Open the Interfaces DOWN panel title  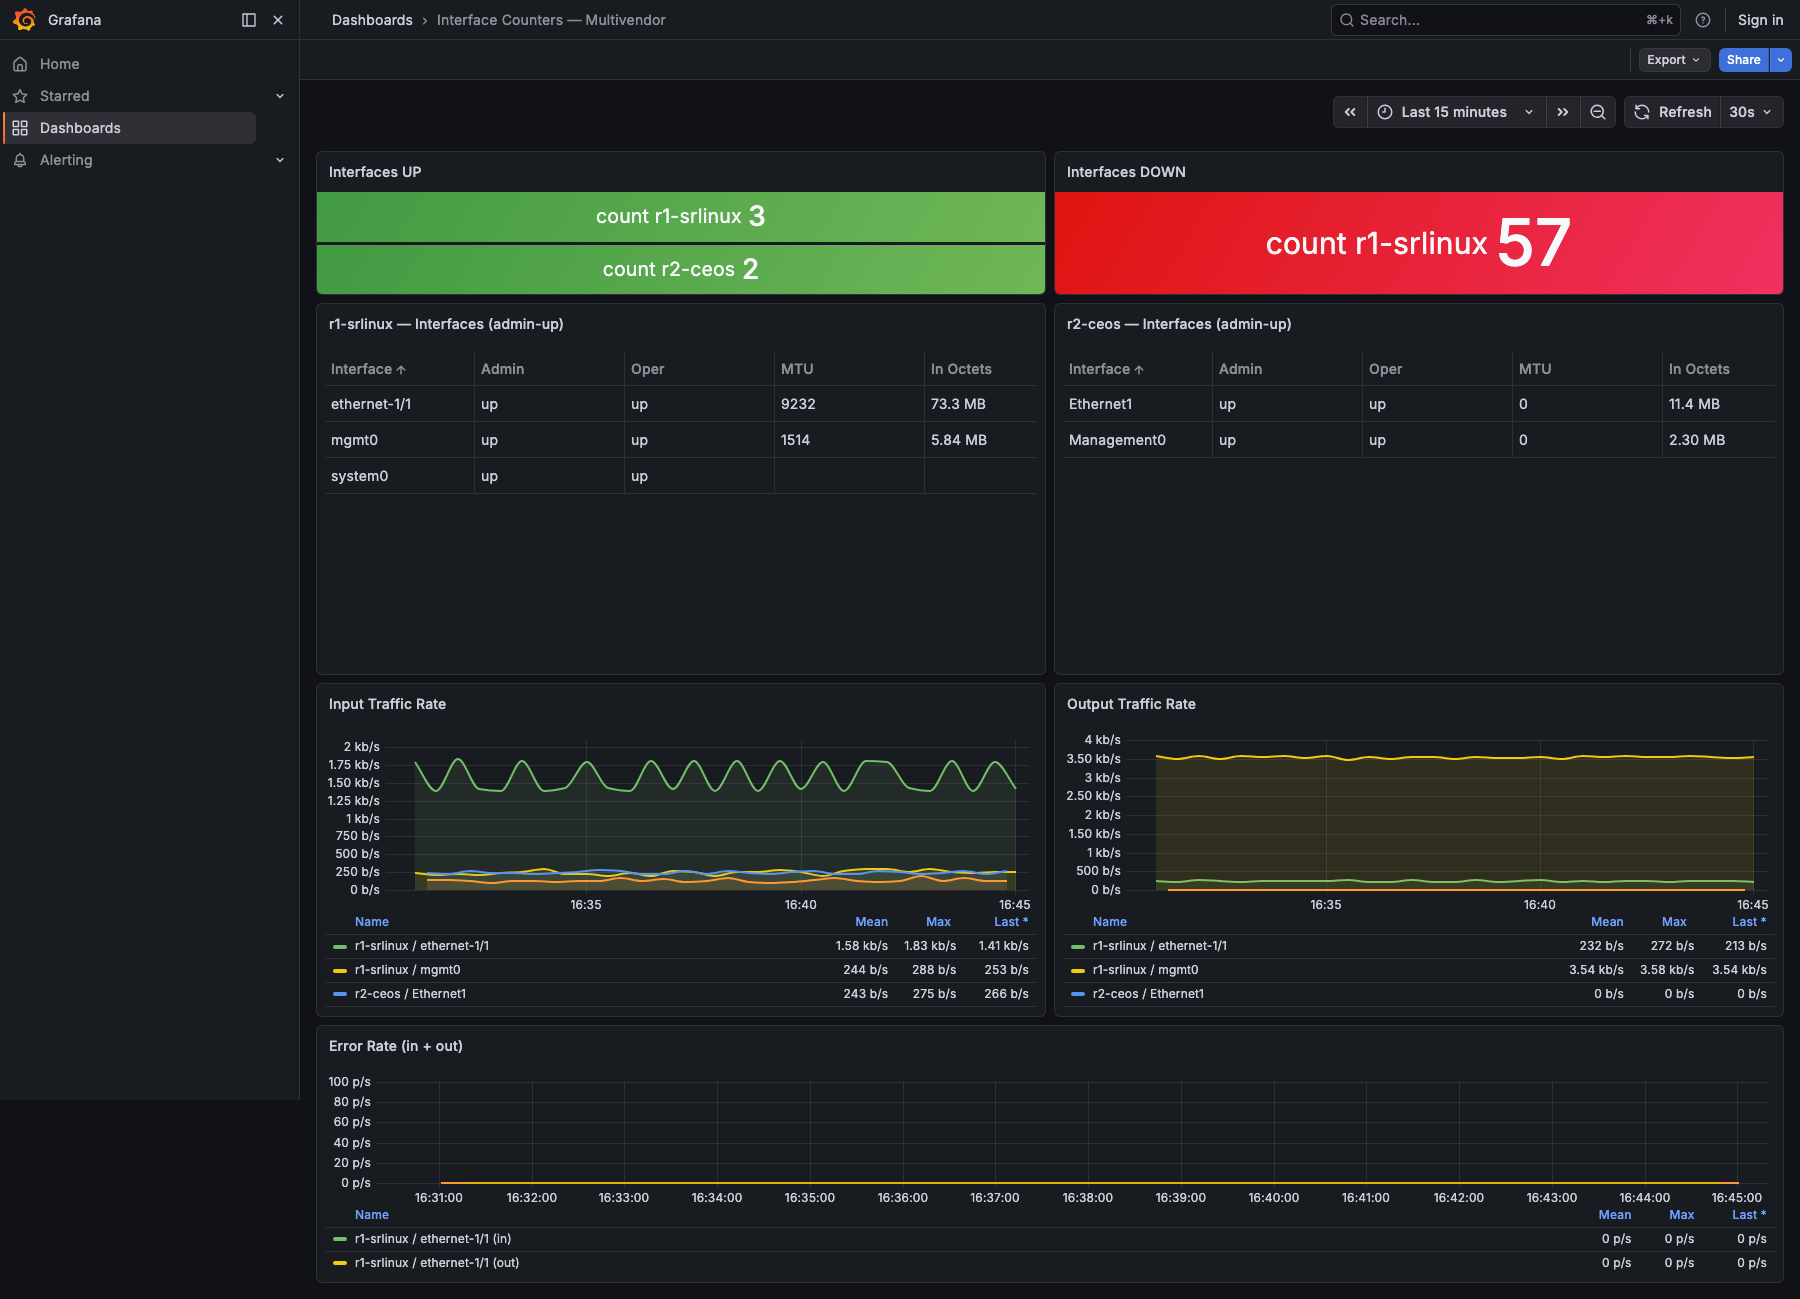point(1126,172)
